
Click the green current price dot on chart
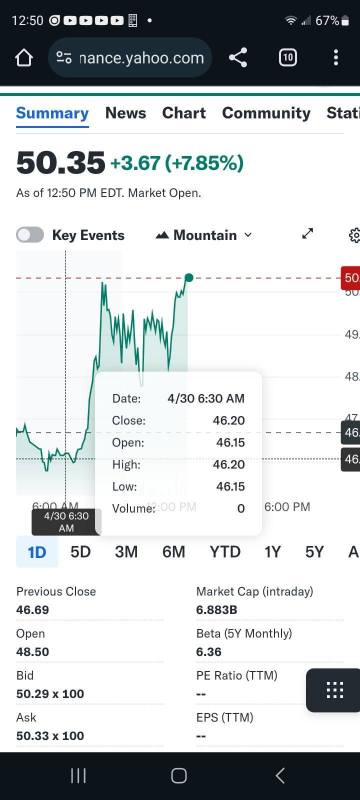click(189, 278)
